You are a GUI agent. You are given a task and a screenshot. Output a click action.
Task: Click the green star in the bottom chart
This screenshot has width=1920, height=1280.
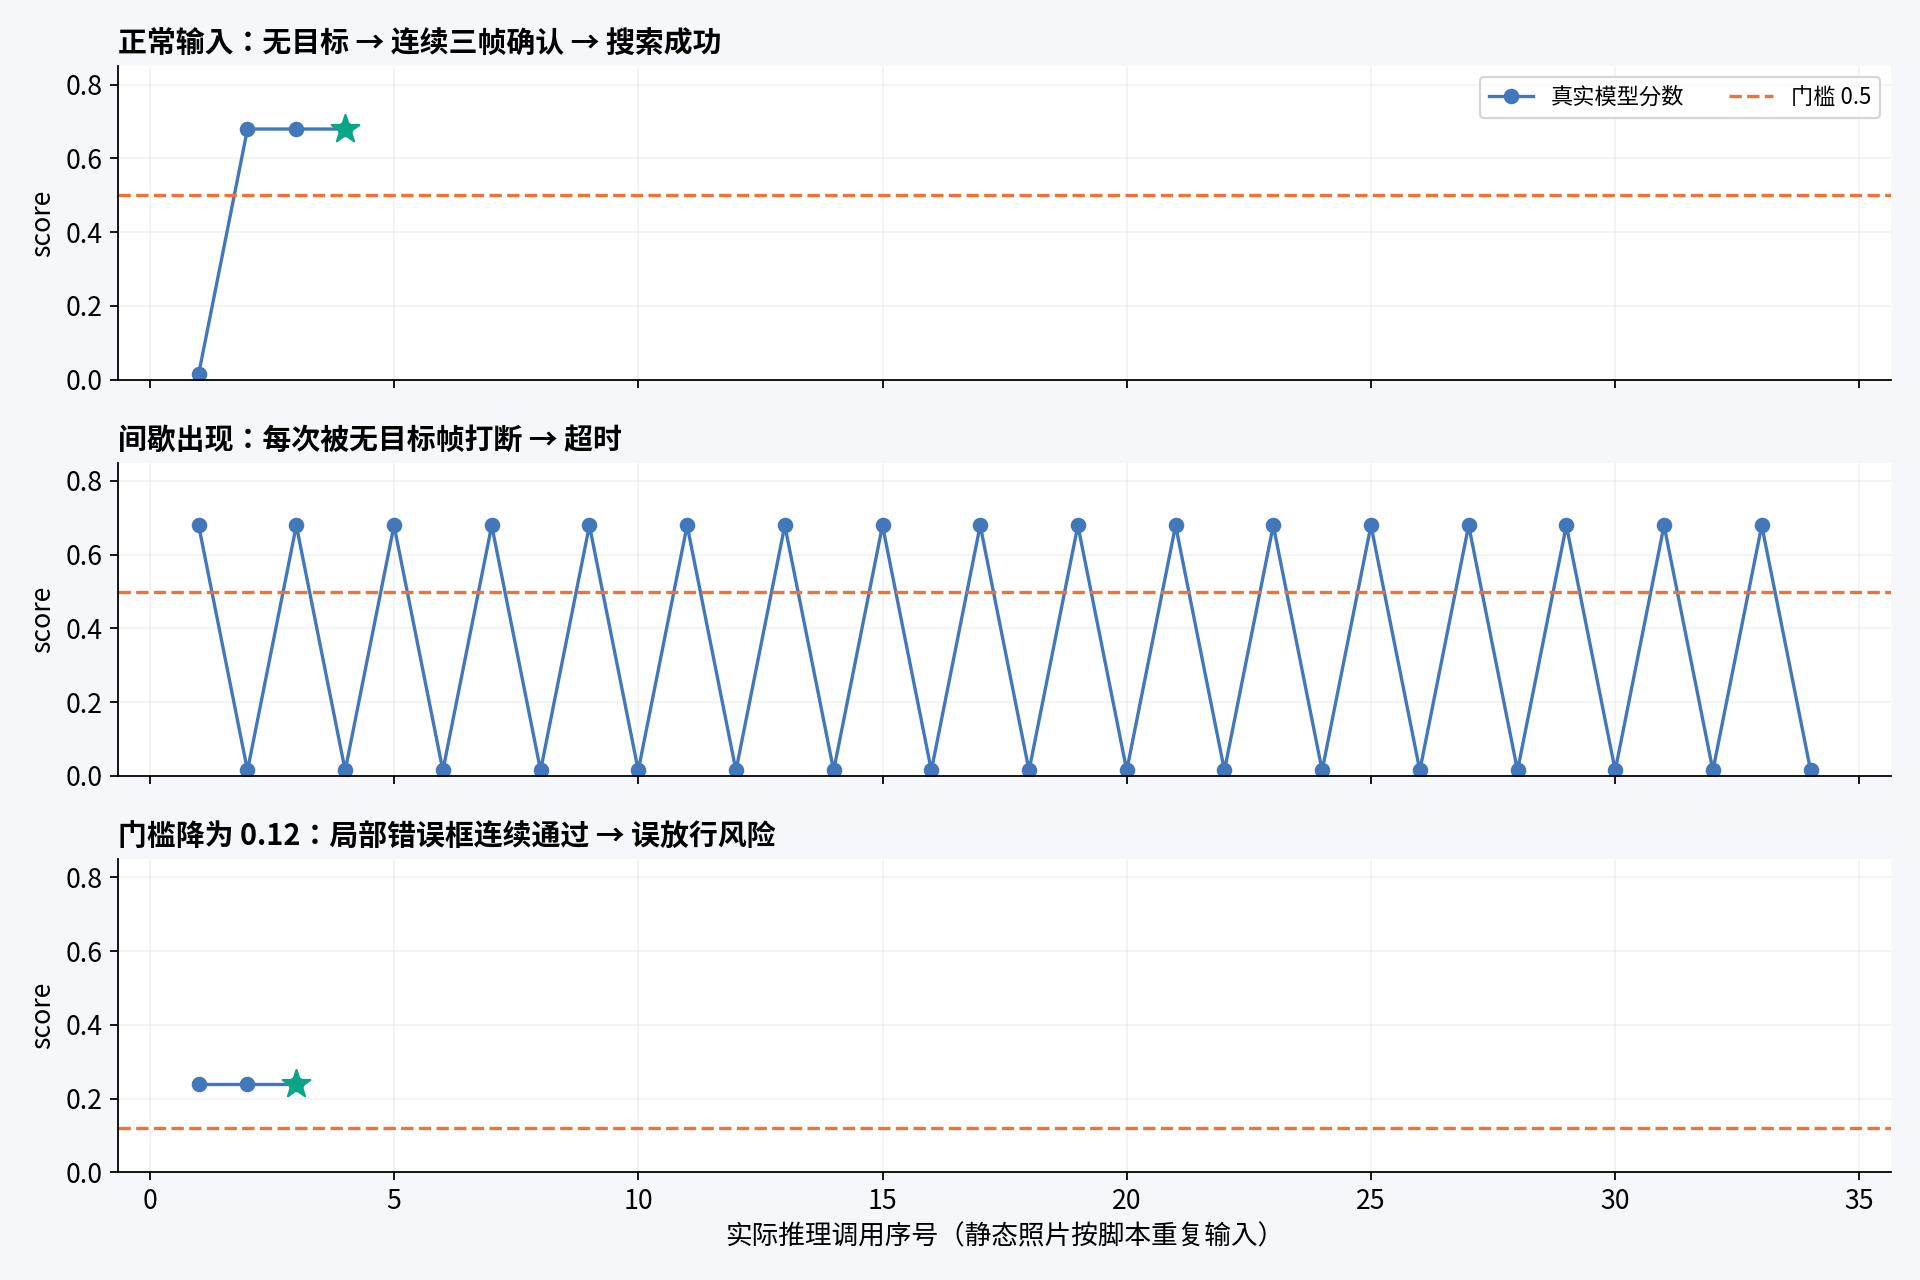(296, 1084)
